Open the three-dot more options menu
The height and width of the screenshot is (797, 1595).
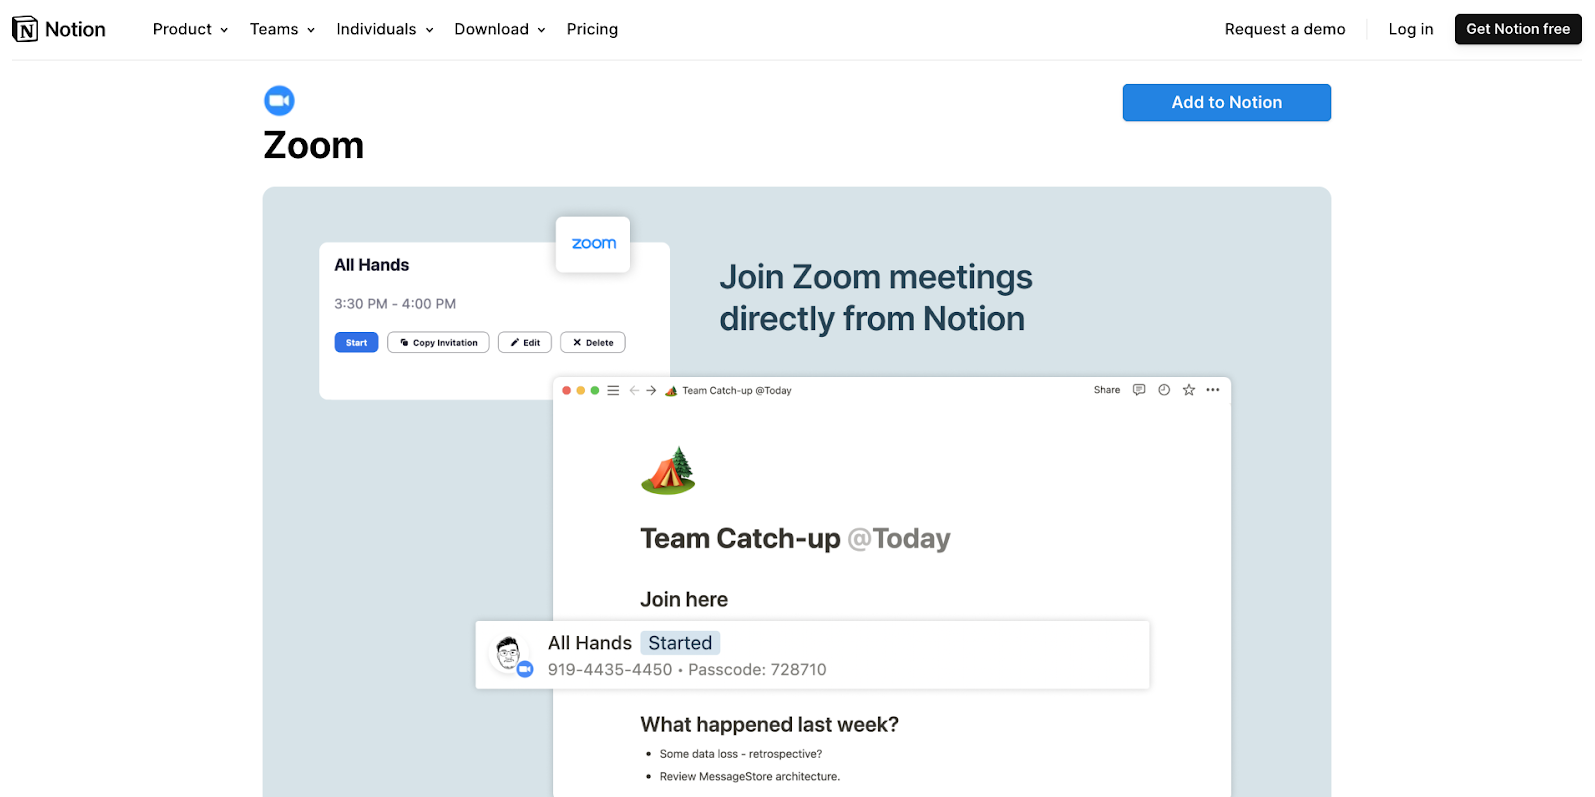pos(1213,390)
